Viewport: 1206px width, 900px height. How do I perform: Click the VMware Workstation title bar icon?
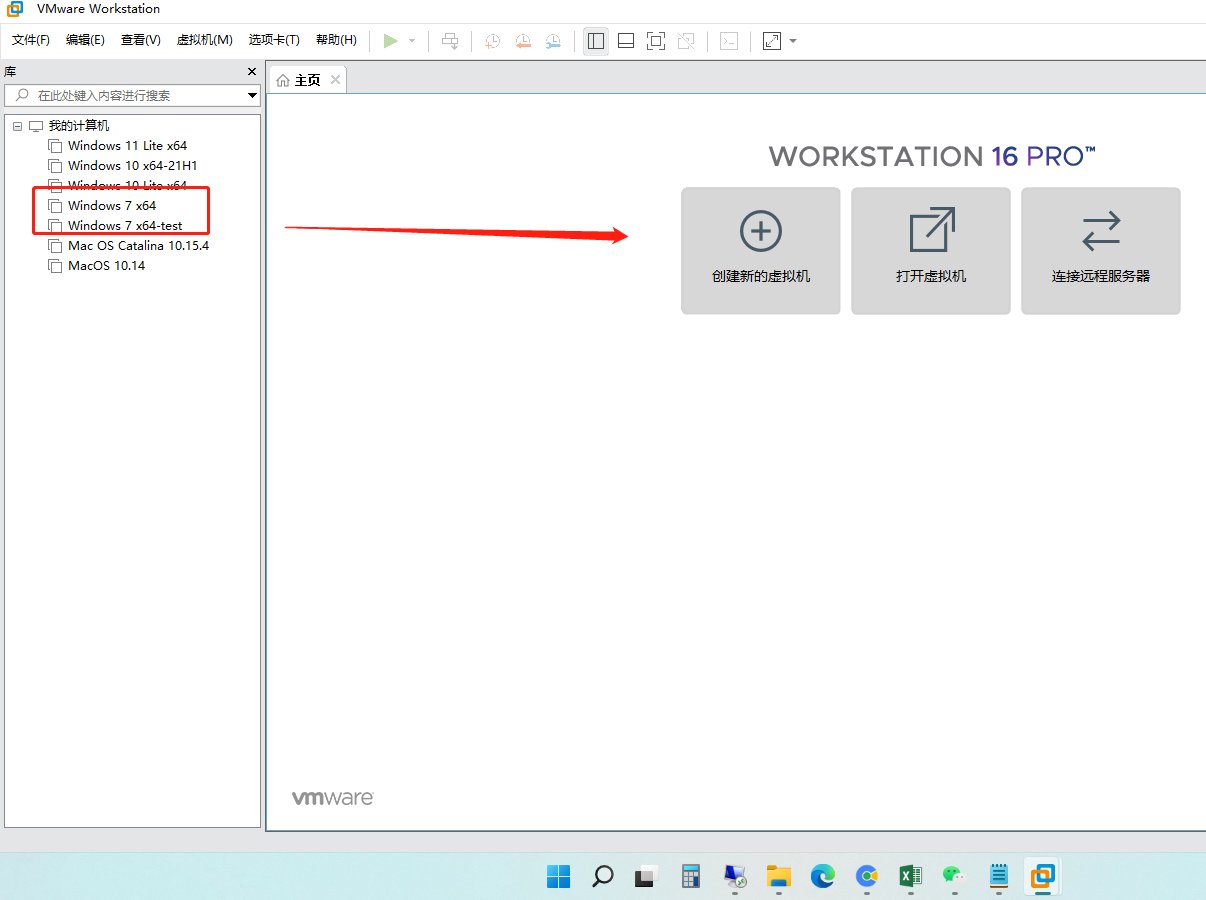pyautogui.click(x=15, y=9)
